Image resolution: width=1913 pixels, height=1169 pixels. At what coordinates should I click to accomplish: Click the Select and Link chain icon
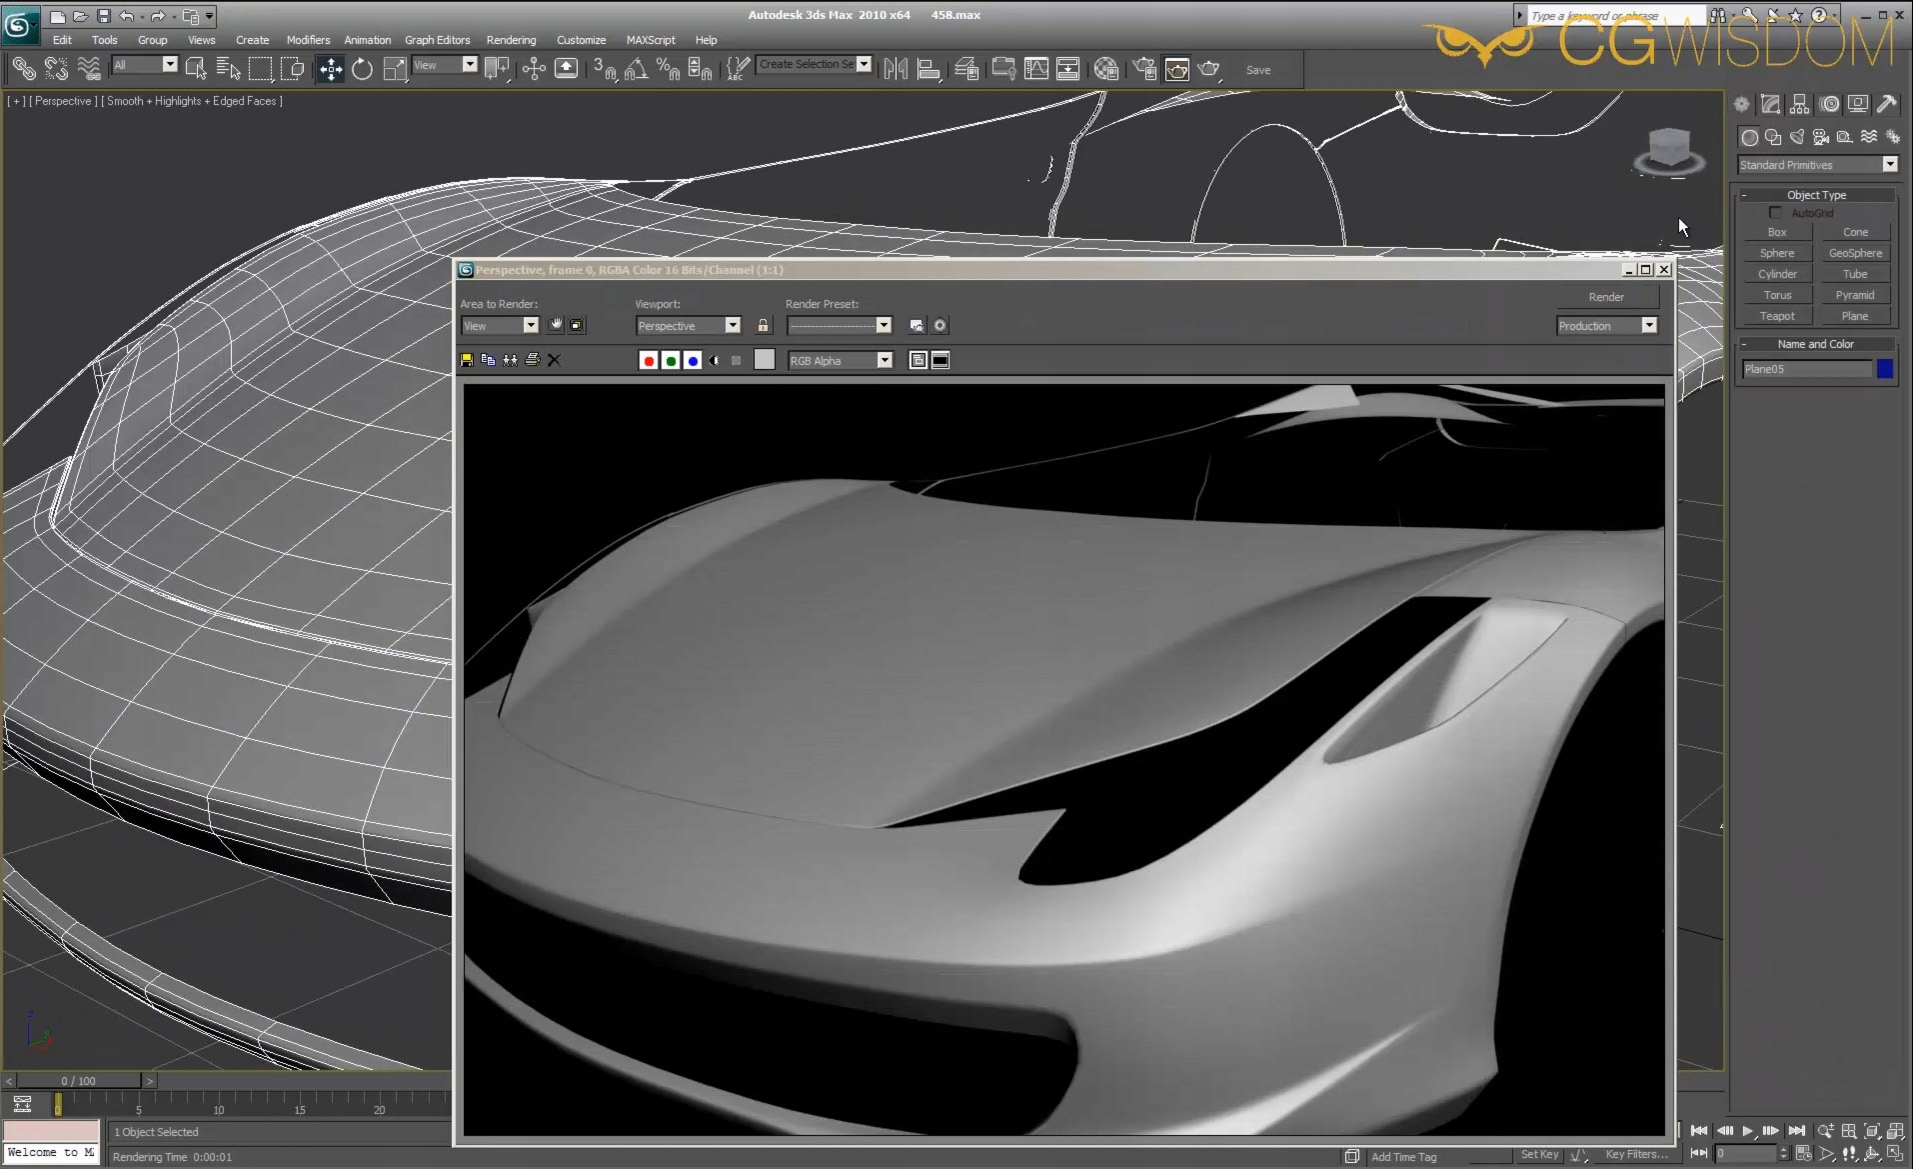[23, 69]
